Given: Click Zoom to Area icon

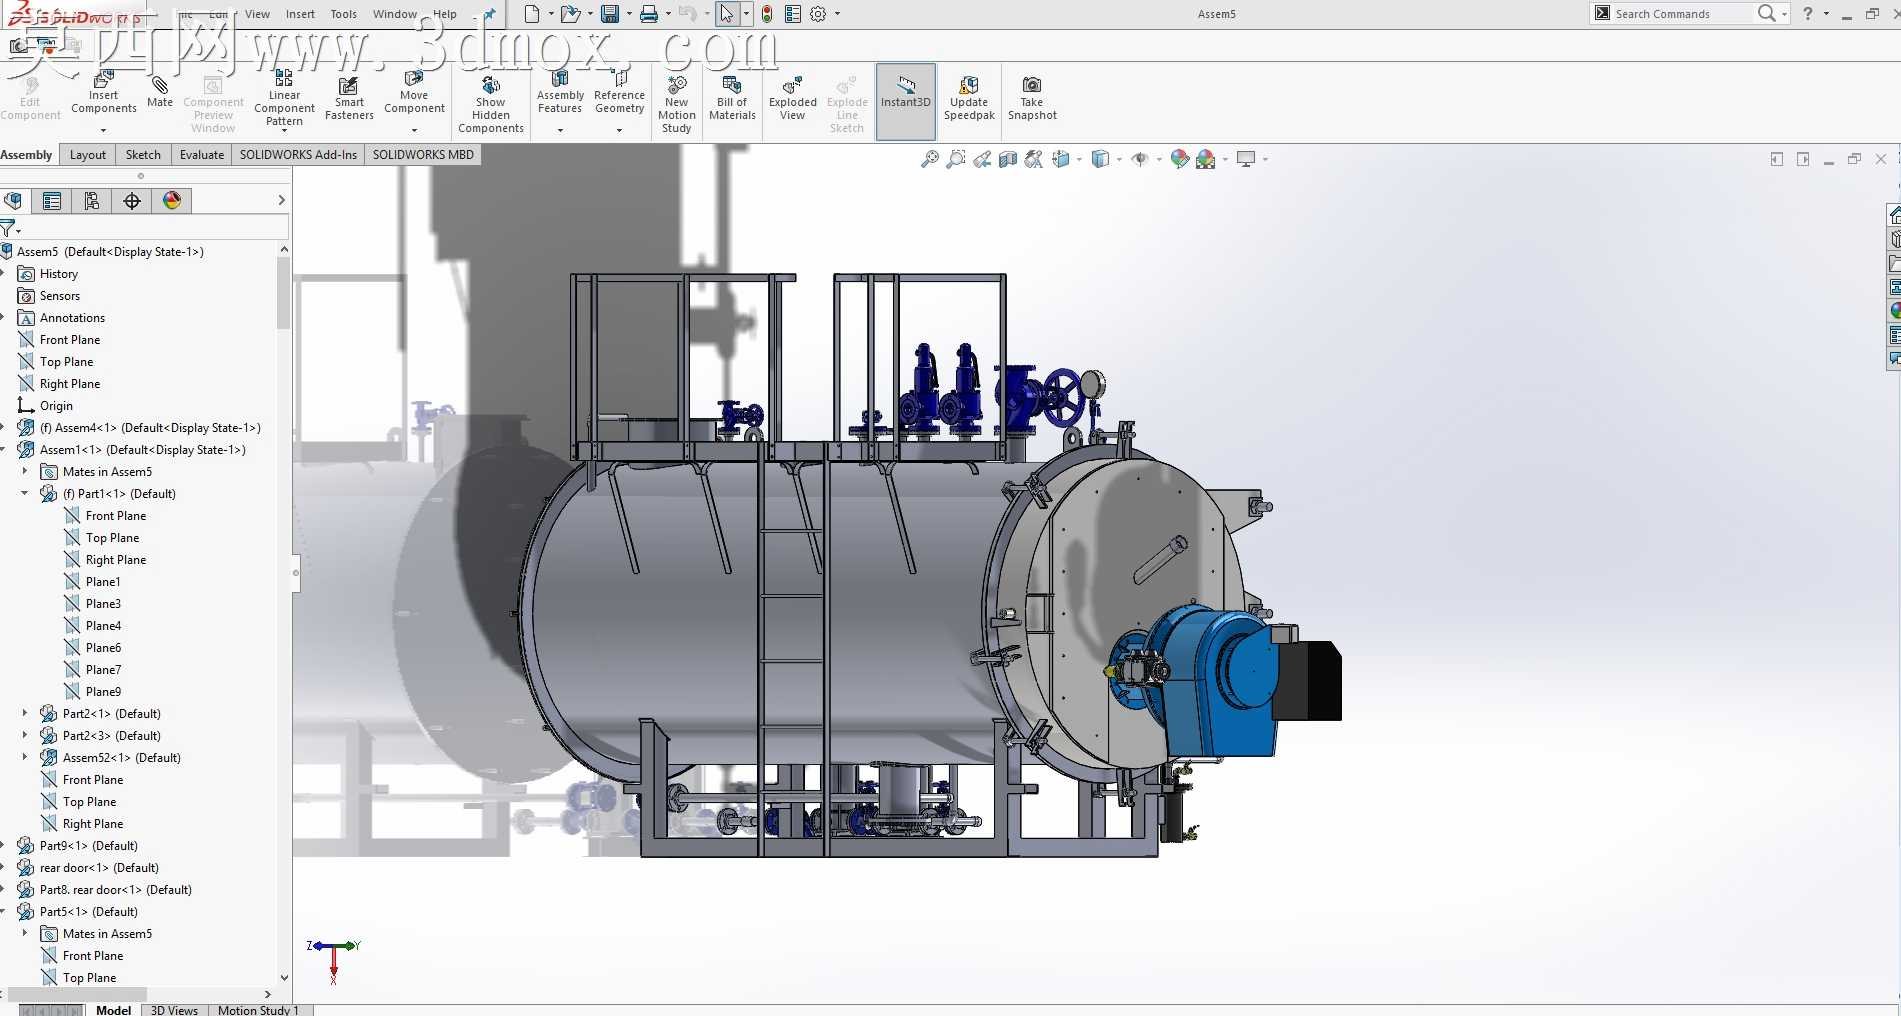Looking at the screenshot, I should click(956, 159).
